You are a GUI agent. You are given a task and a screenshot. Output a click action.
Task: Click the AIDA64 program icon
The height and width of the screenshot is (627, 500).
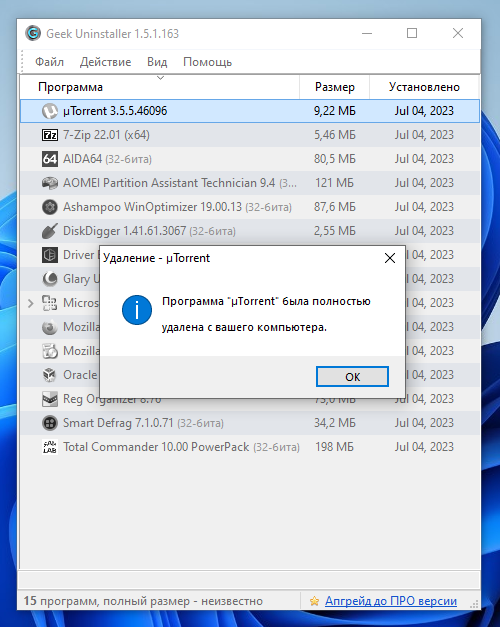(50, 159)
